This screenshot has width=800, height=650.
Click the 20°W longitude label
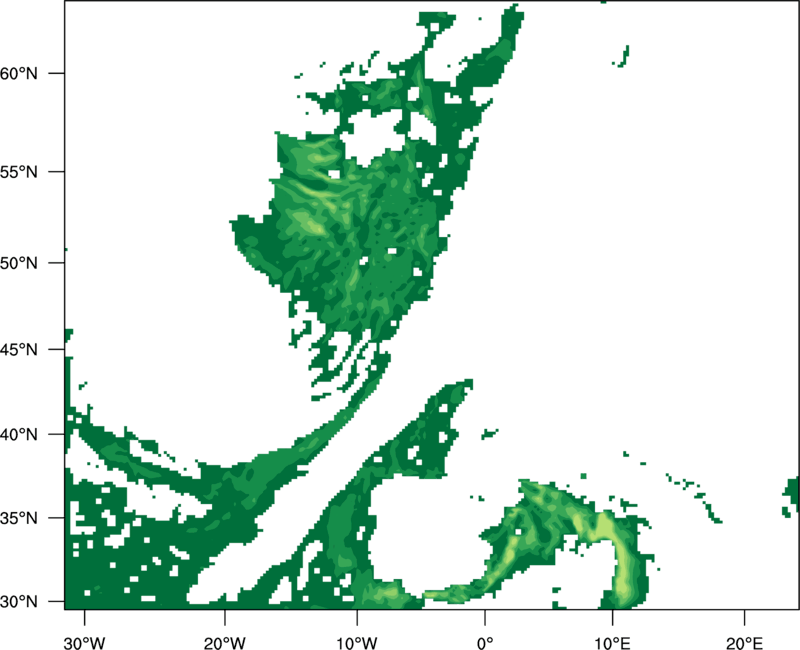224,643
